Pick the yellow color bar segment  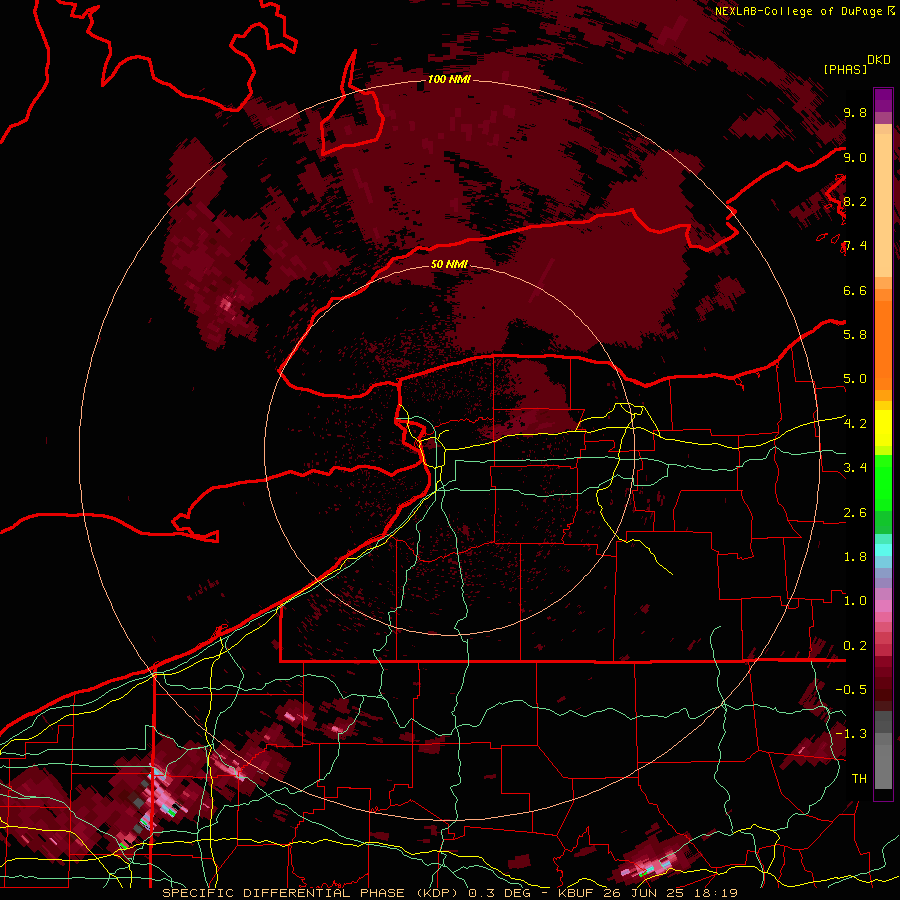tap(883, 428)
